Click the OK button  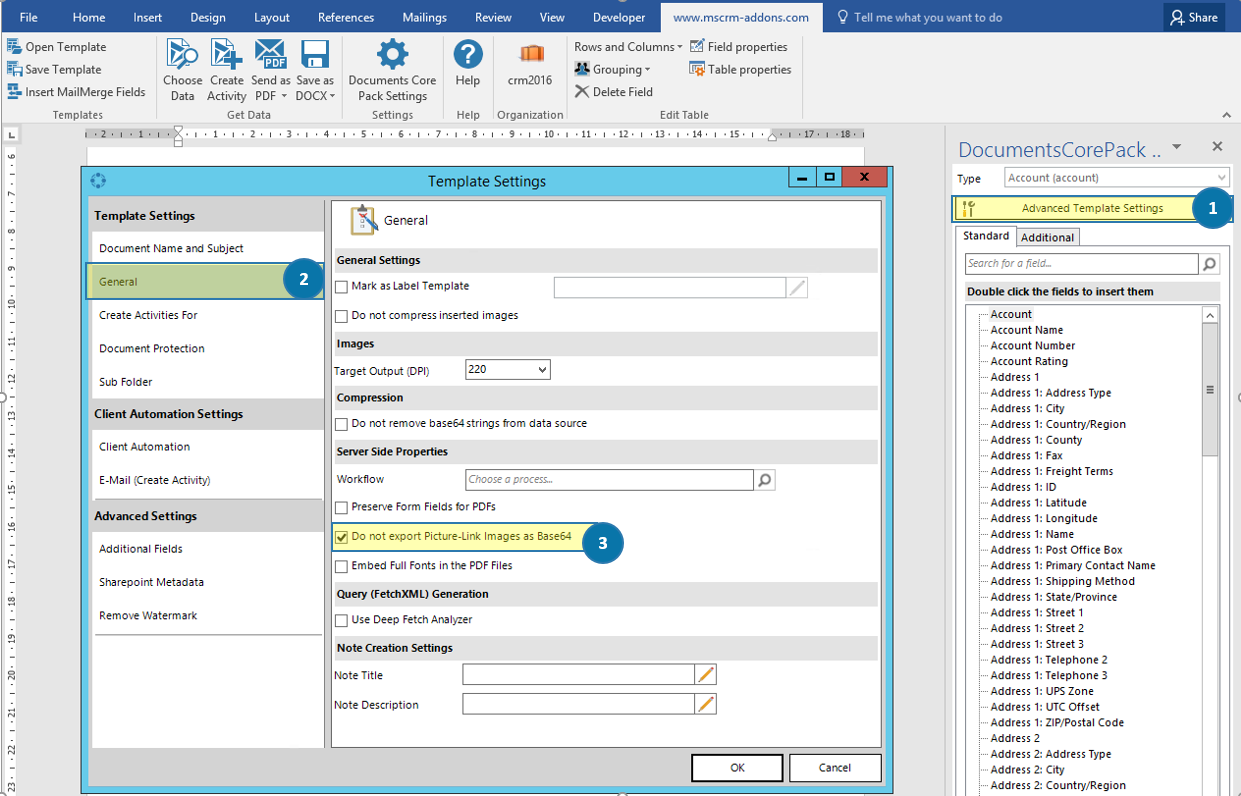click(737, 768)
